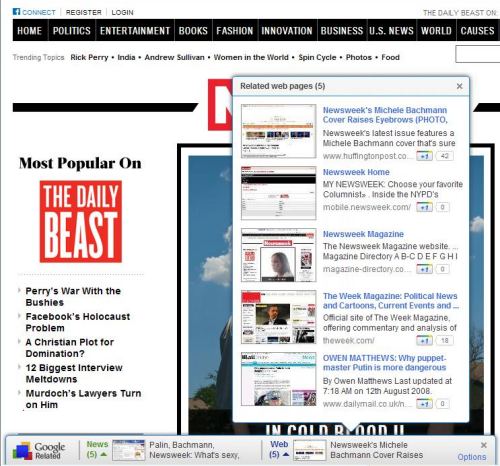This screenshot has width=500, height=466.
Task: Open Palin, Bachmann, Newsweek news item
Action: [x=194, y=450]
